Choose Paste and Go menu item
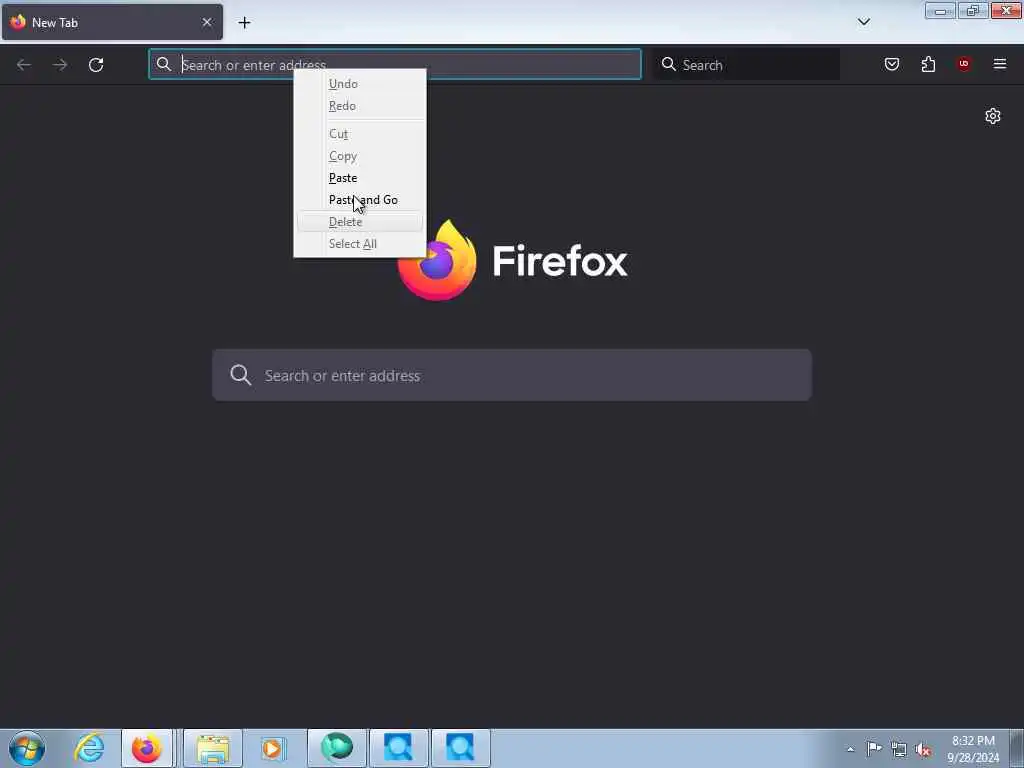 point(360,200)
